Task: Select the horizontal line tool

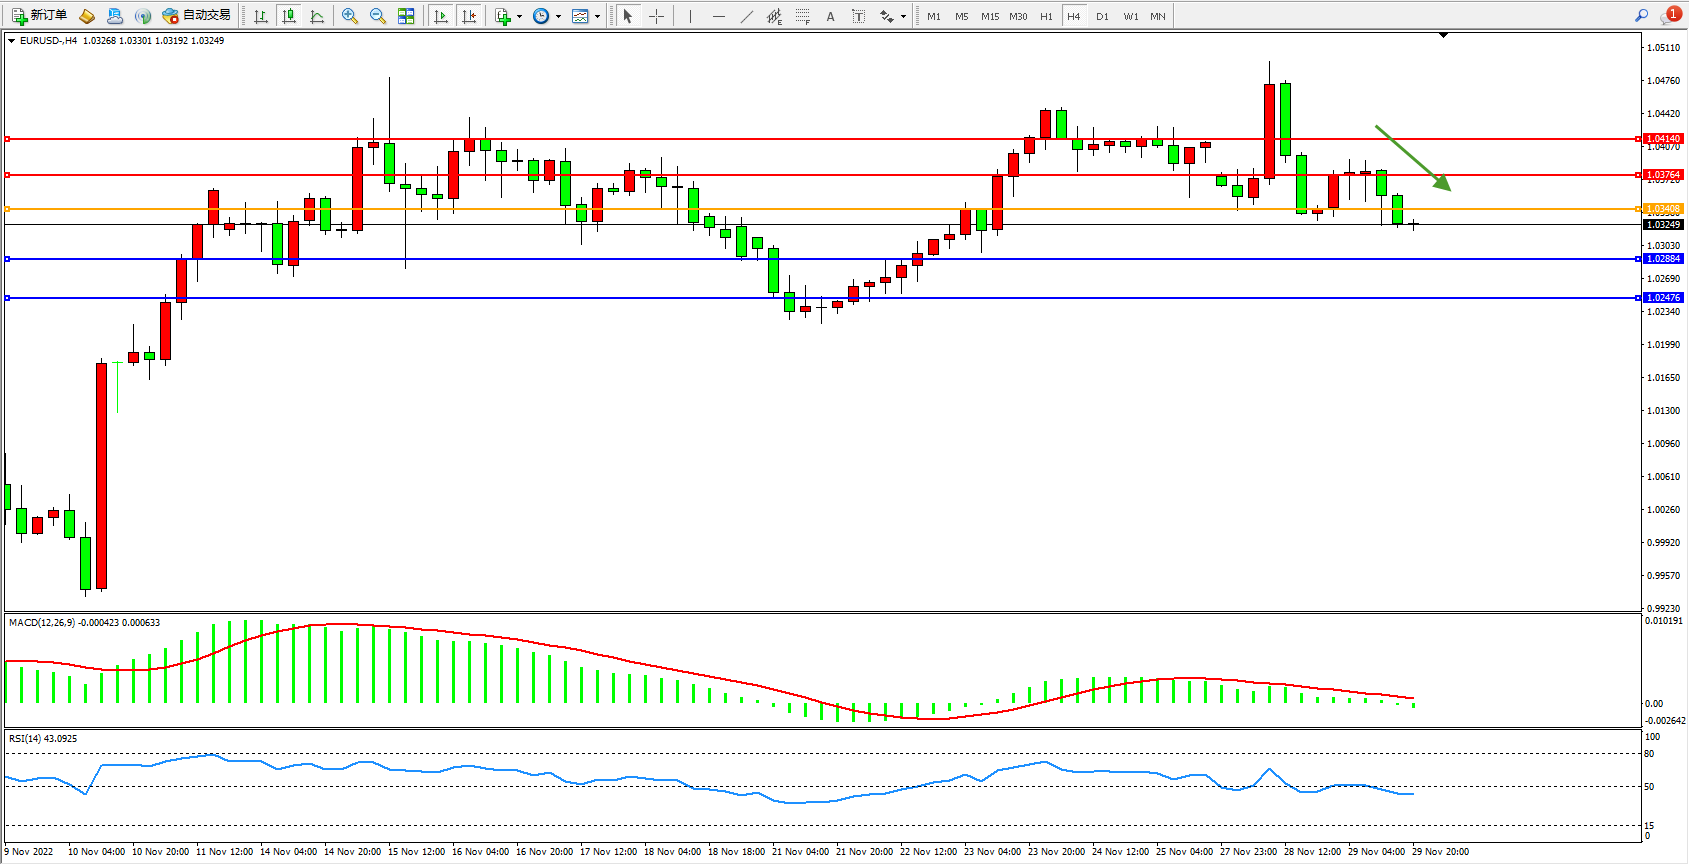Action: pyautogui.click(x=718, y=16)
